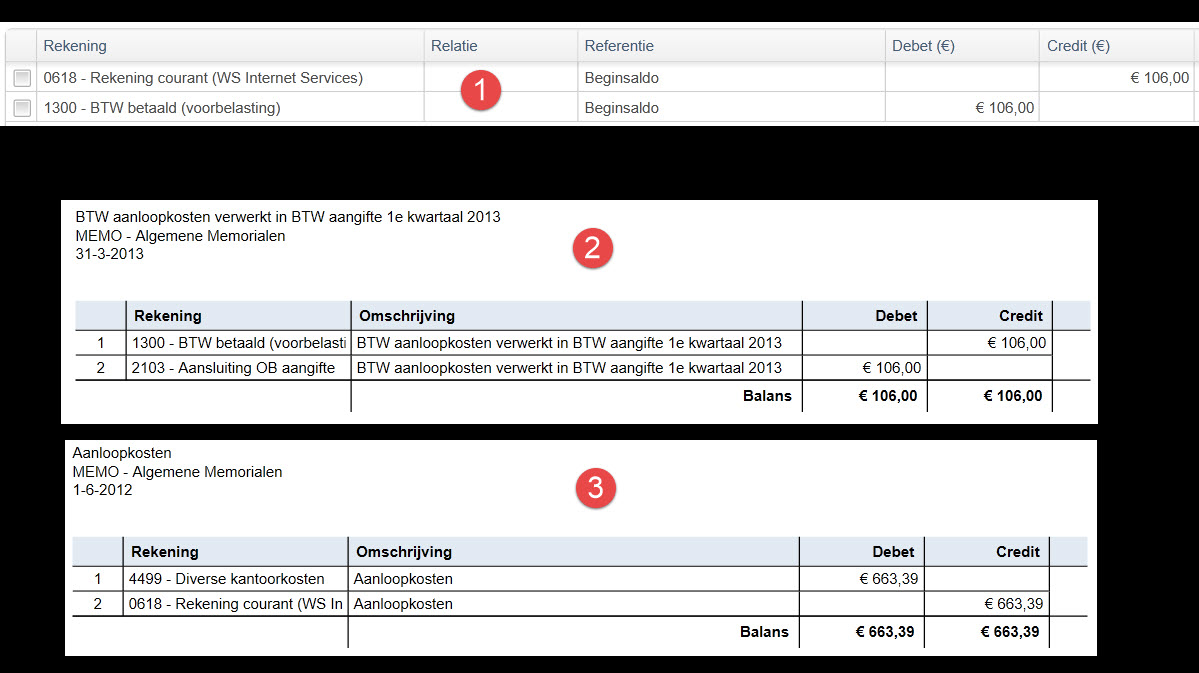Open the 0618 - Rekening courant (WS Internet Services) entry
The width and height of the screenshot is (1199, 673).
[203, 78]
